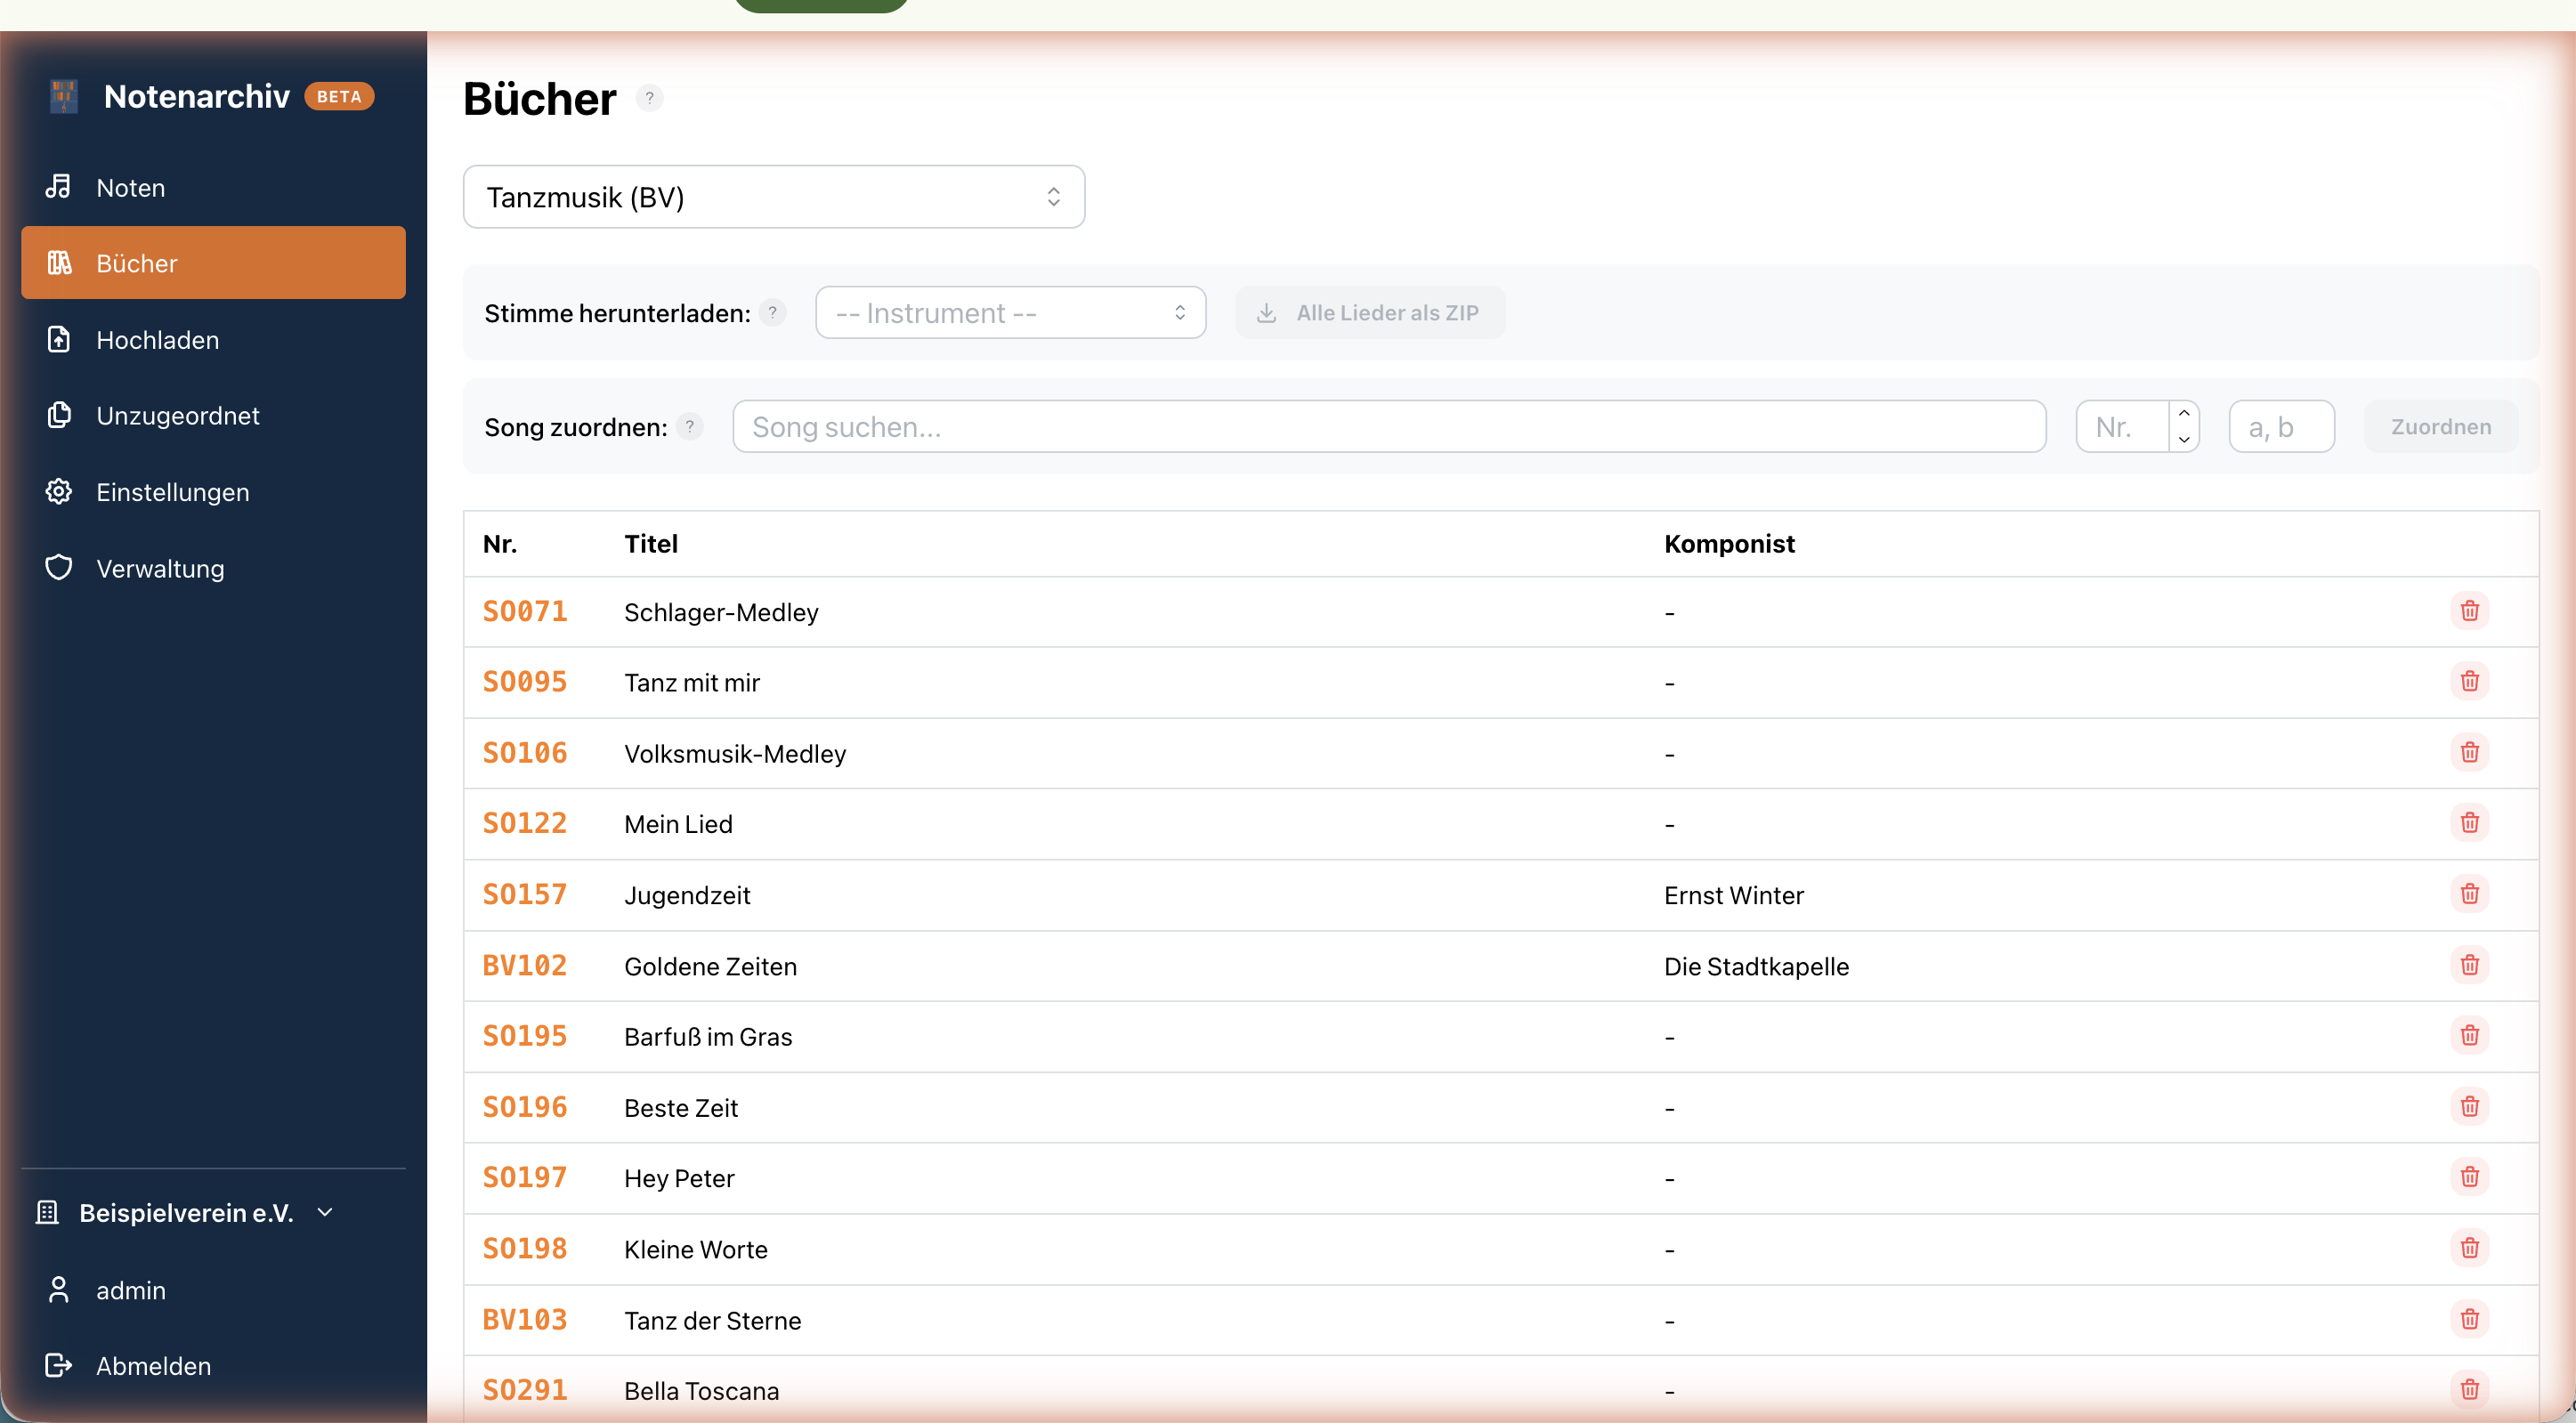The height and width of the screenshot is (1423, 2576).
Task: Click the Notenarchiv logo icon
Action: (64, 96)
